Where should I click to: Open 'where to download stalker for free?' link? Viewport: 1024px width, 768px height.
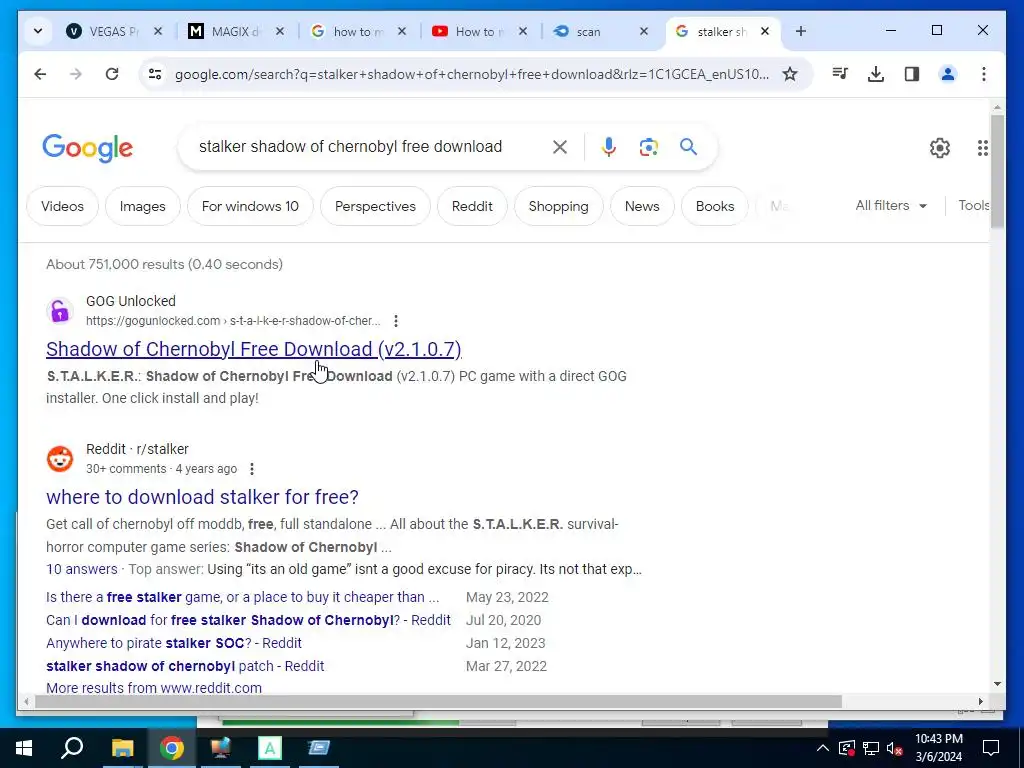202,497
